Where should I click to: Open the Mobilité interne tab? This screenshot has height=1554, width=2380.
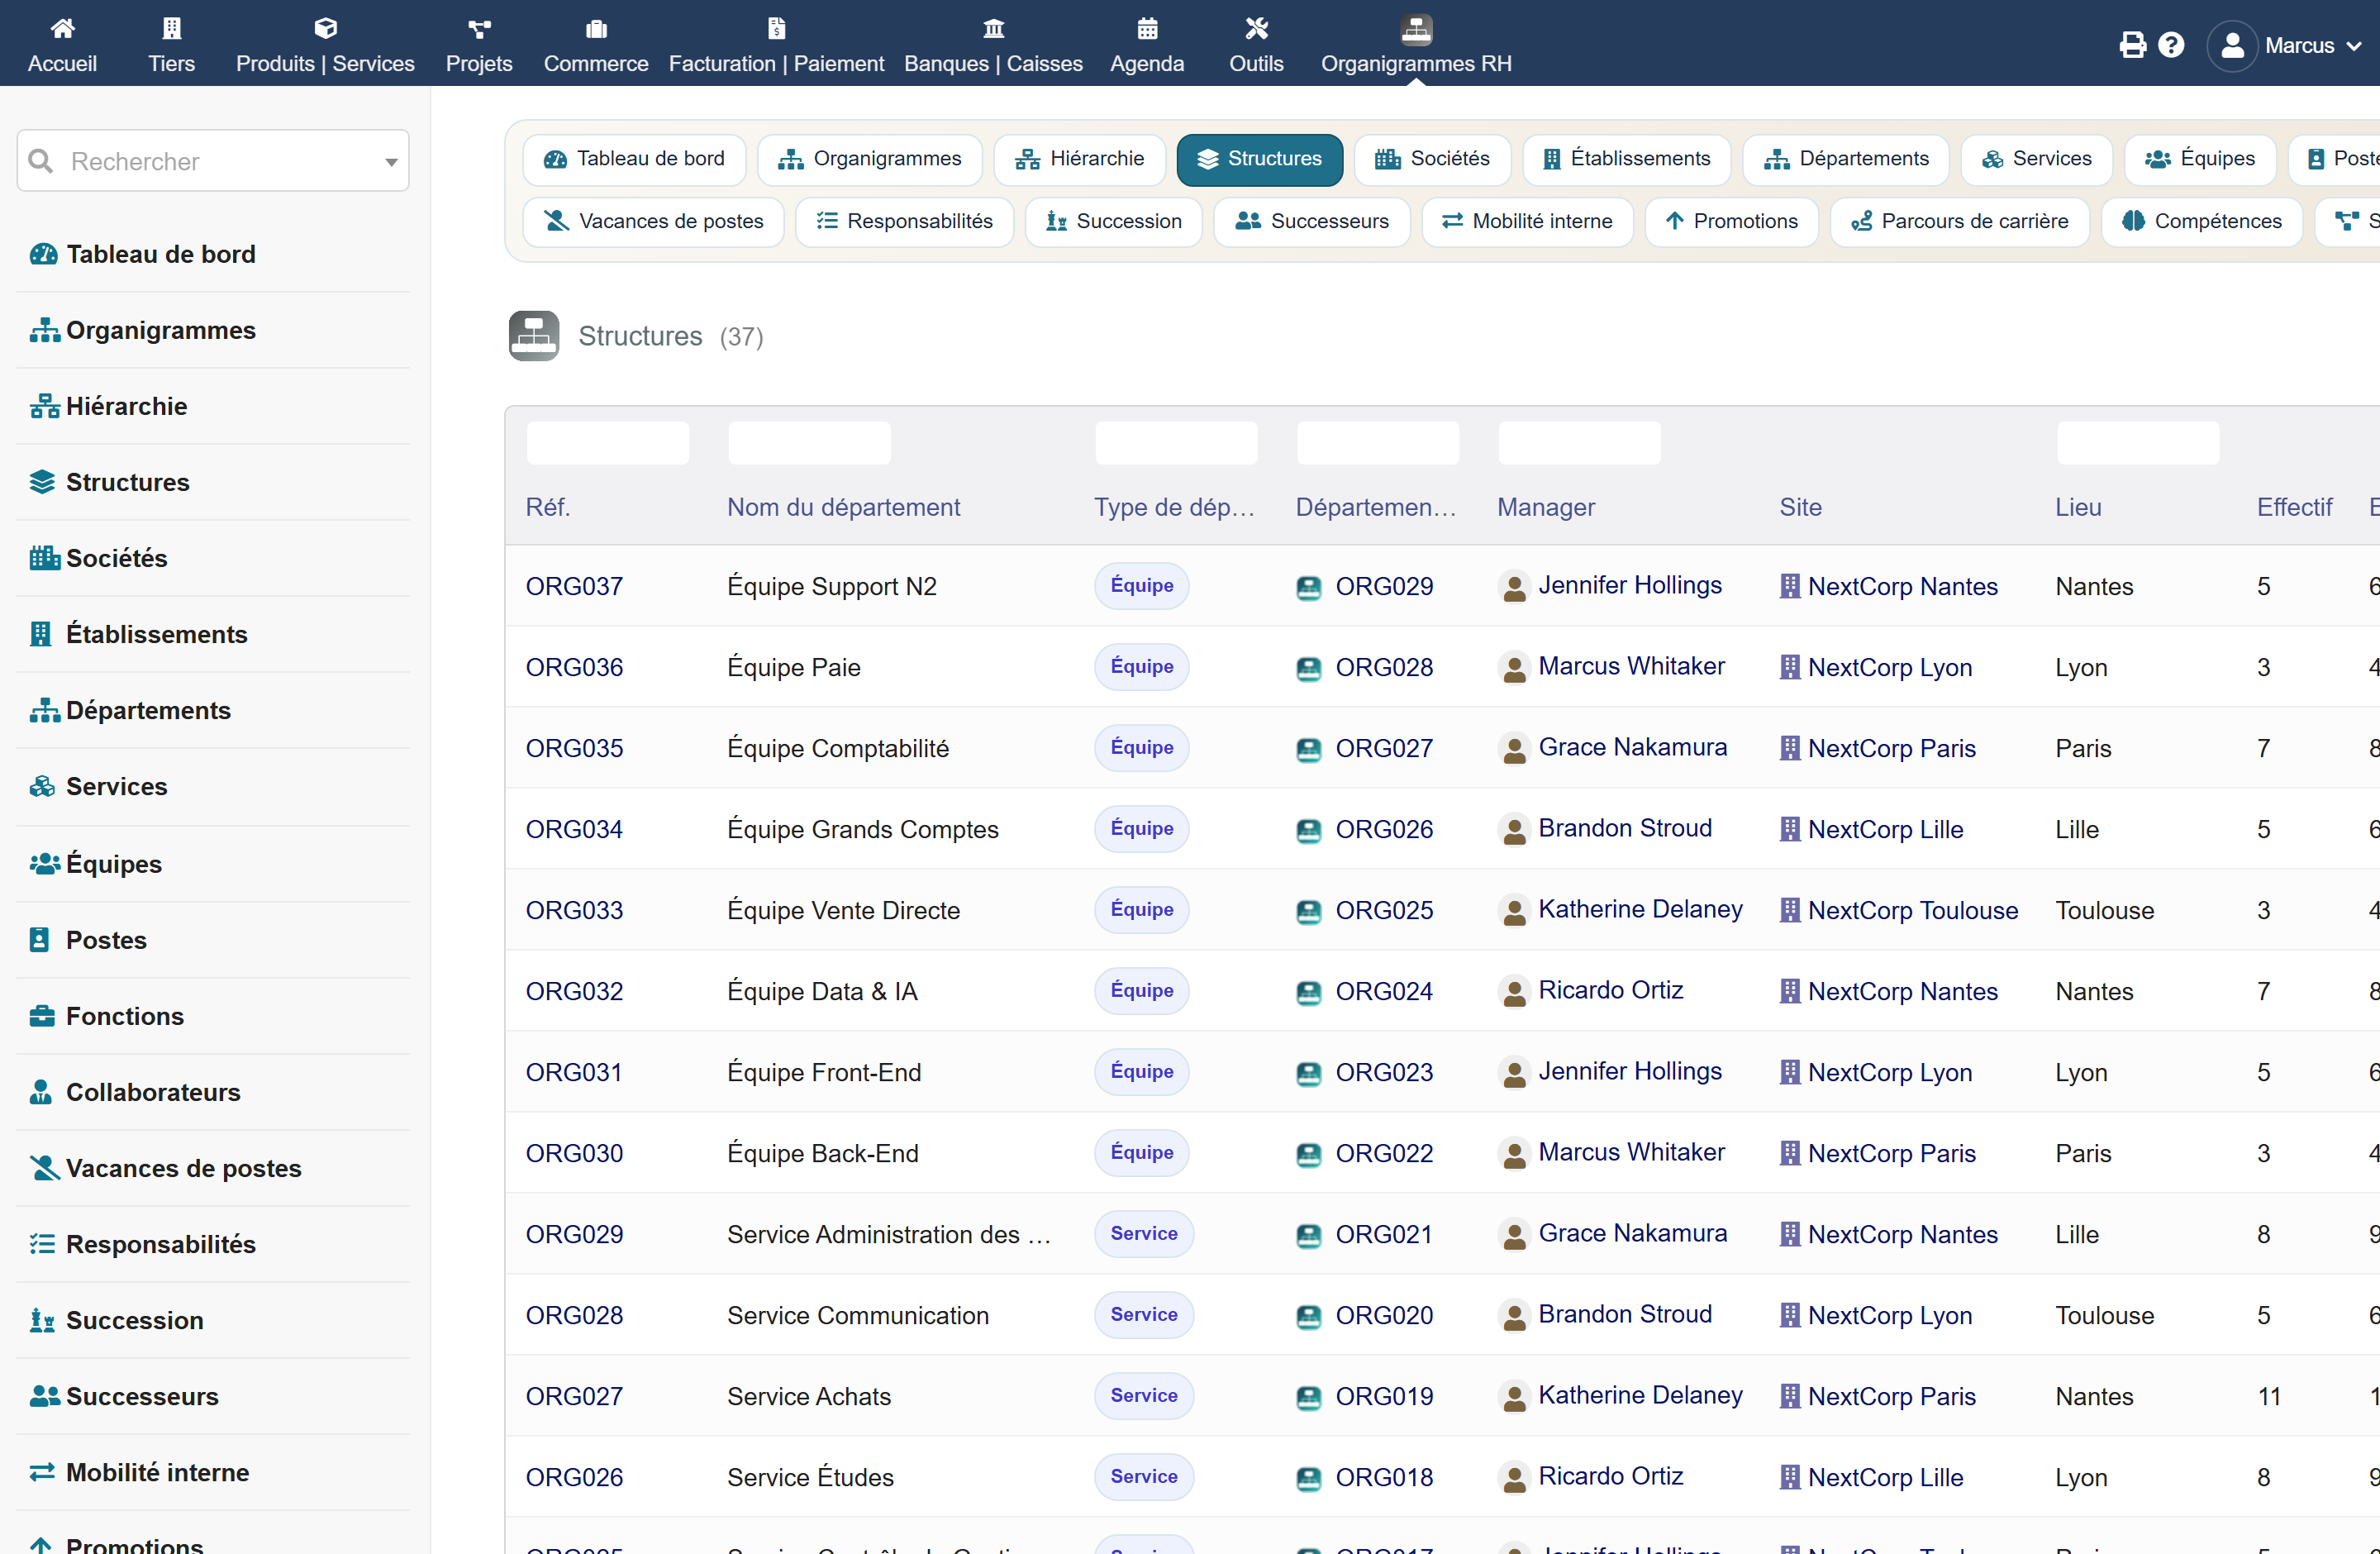tap(1526, 221)
